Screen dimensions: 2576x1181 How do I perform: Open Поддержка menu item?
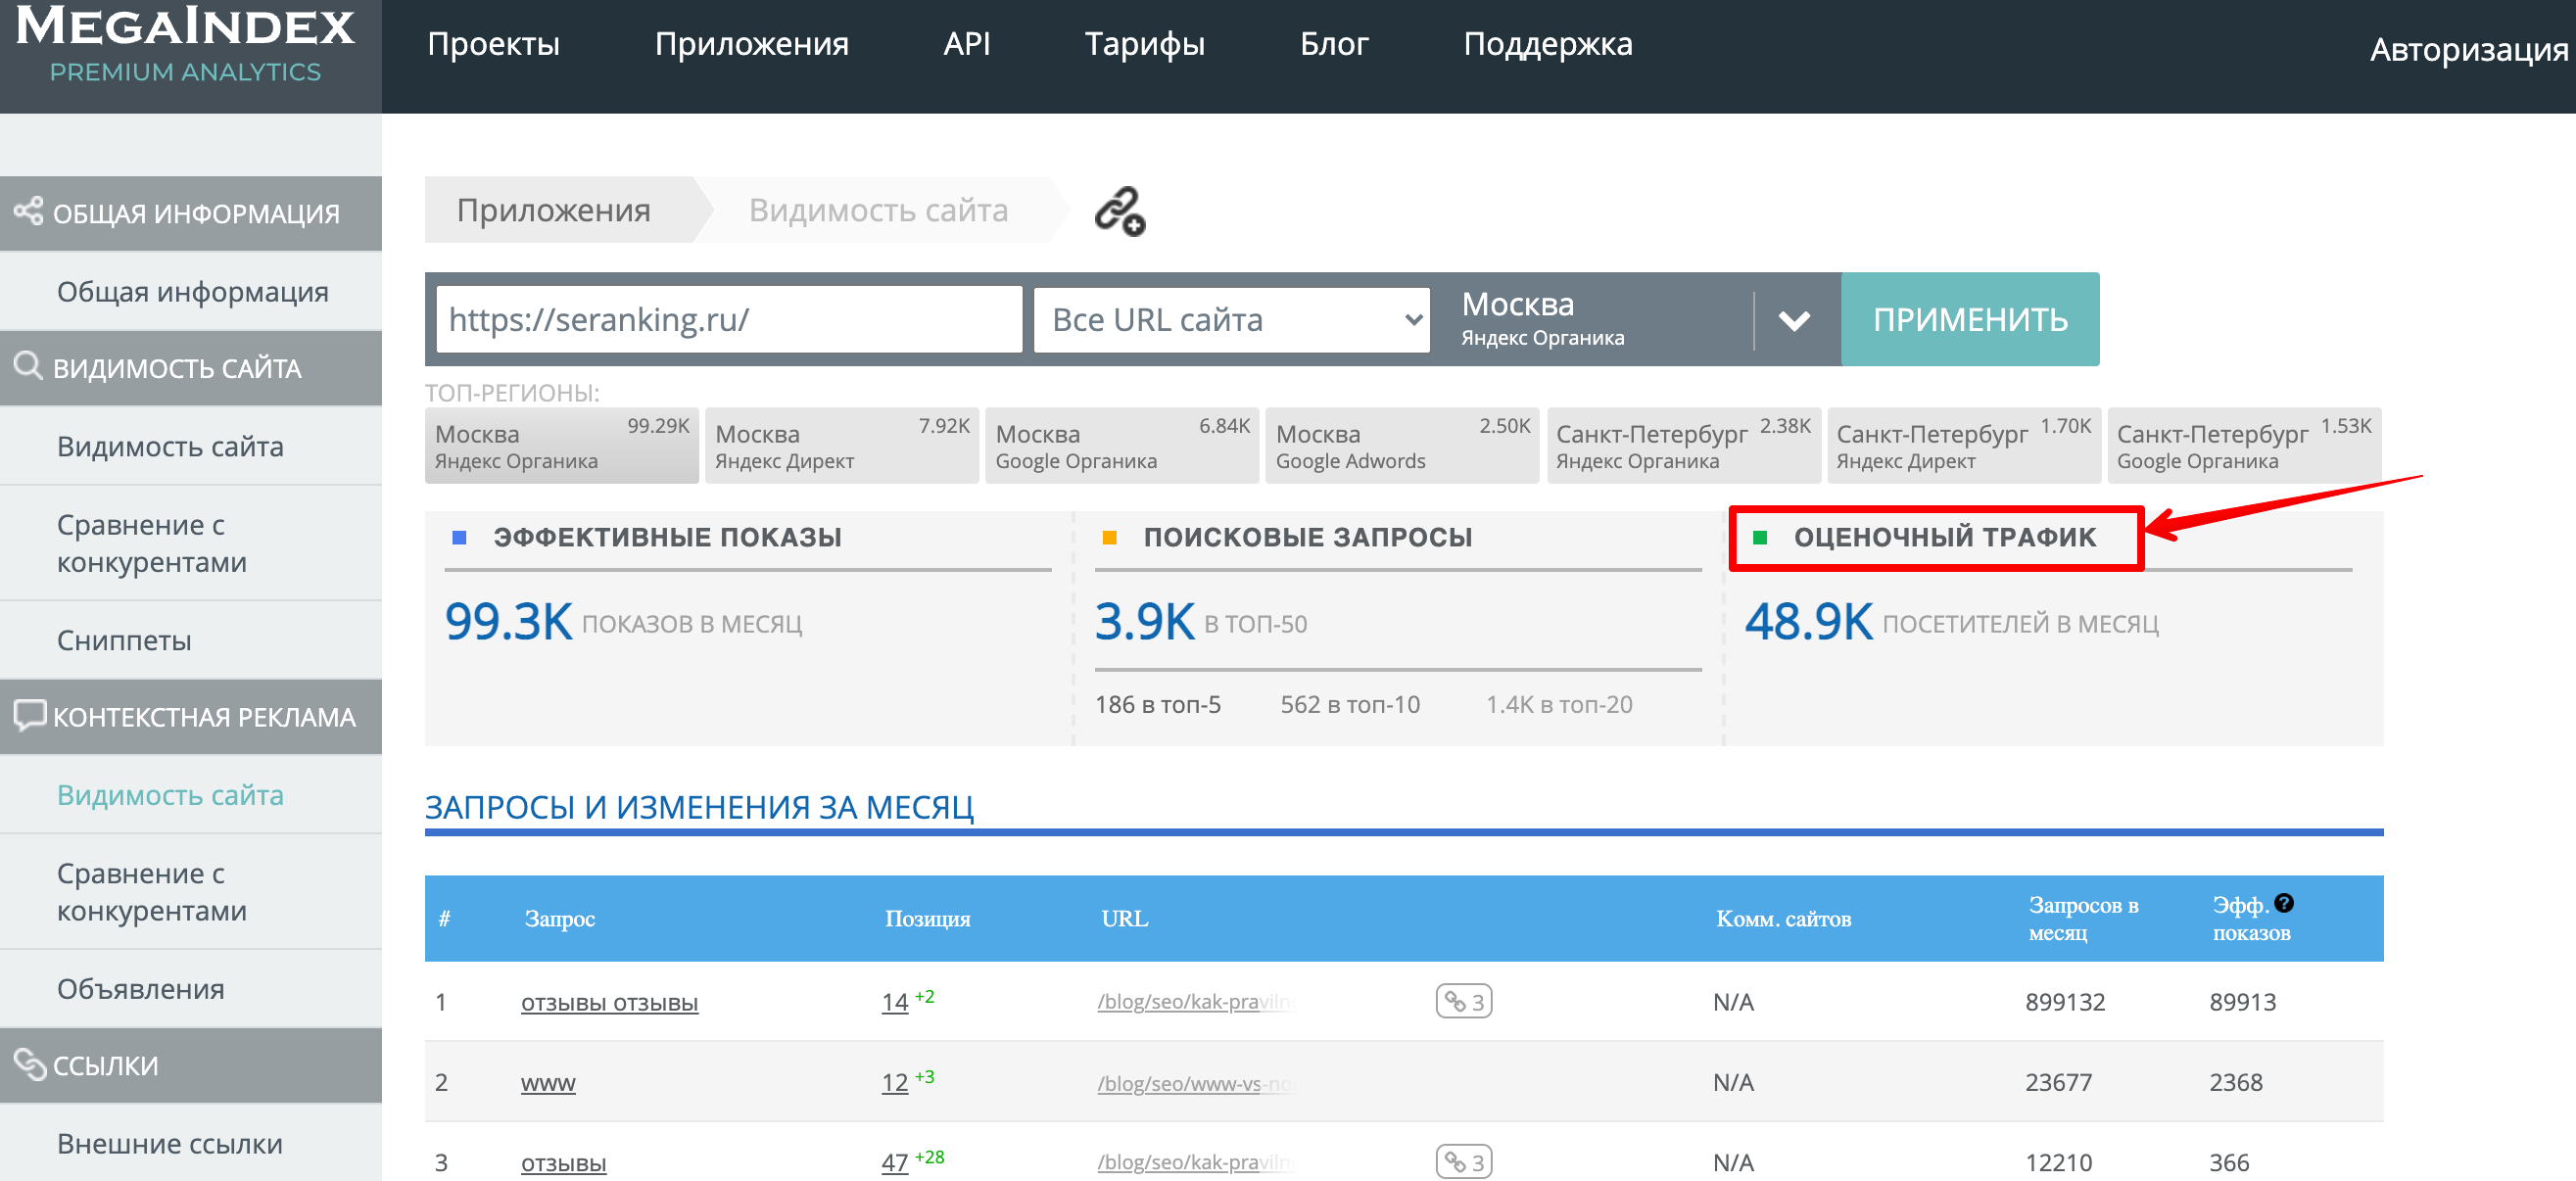click(x=1548, y=44)
